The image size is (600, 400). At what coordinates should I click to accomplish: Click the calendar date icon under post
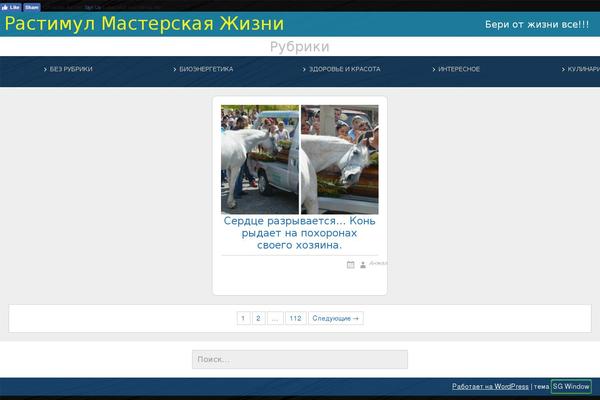[351, 264]
